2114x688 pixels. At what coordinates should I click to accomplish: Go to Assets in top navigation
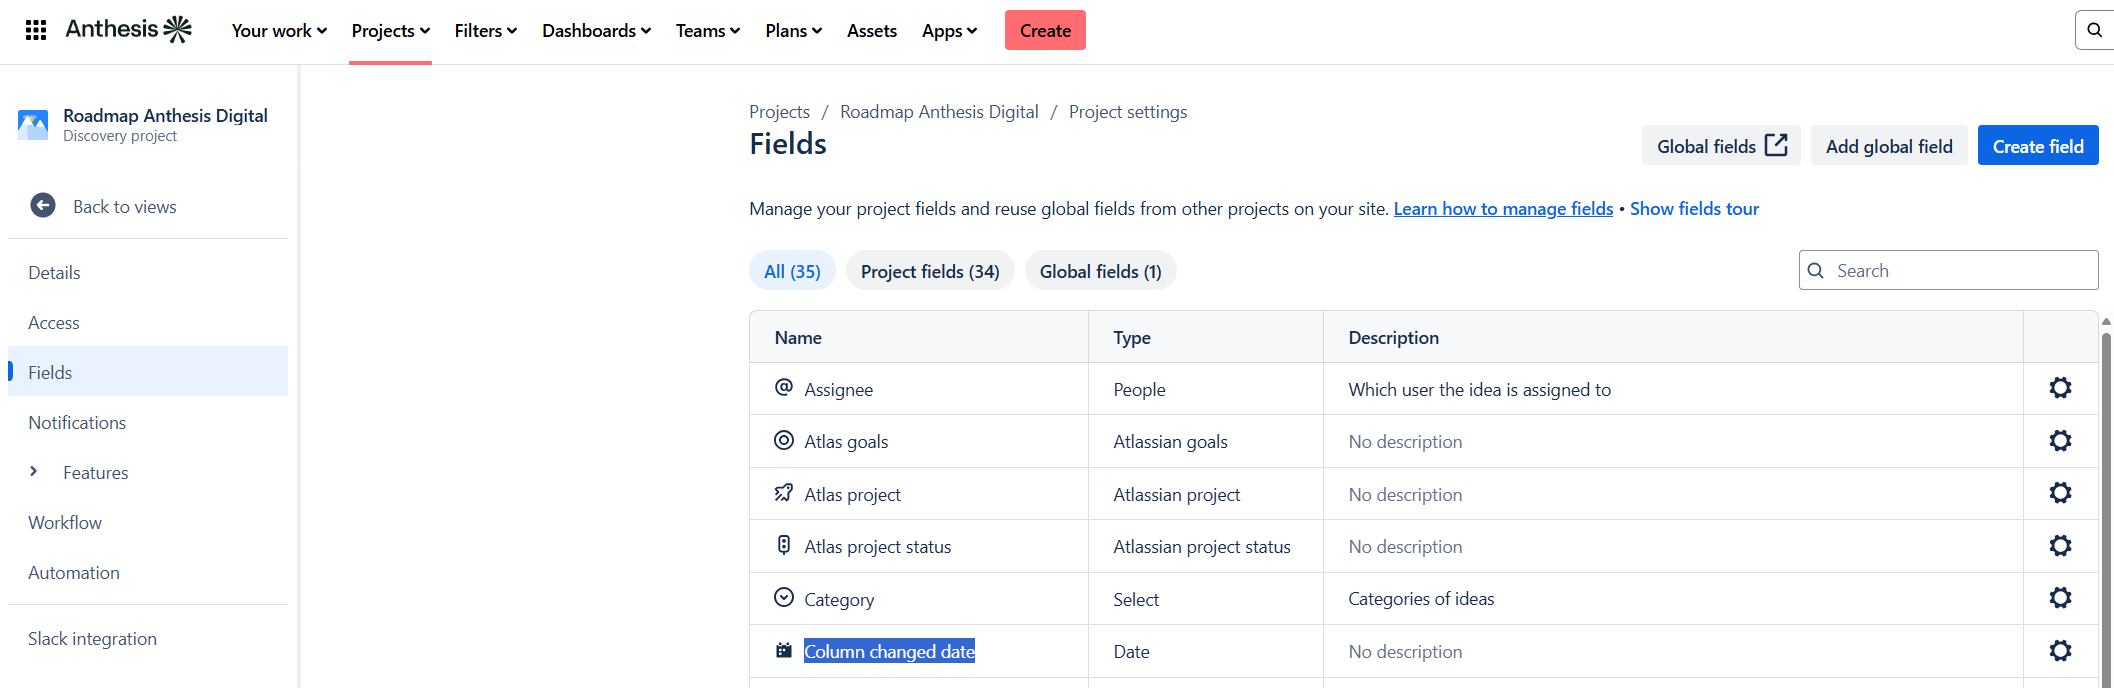click(x=872, y=31)
